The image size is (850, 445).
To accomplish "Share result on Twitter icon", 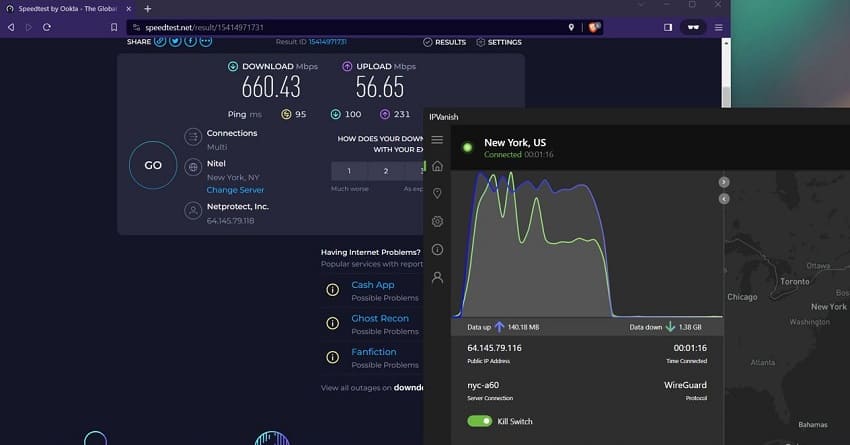I will 175,41.
